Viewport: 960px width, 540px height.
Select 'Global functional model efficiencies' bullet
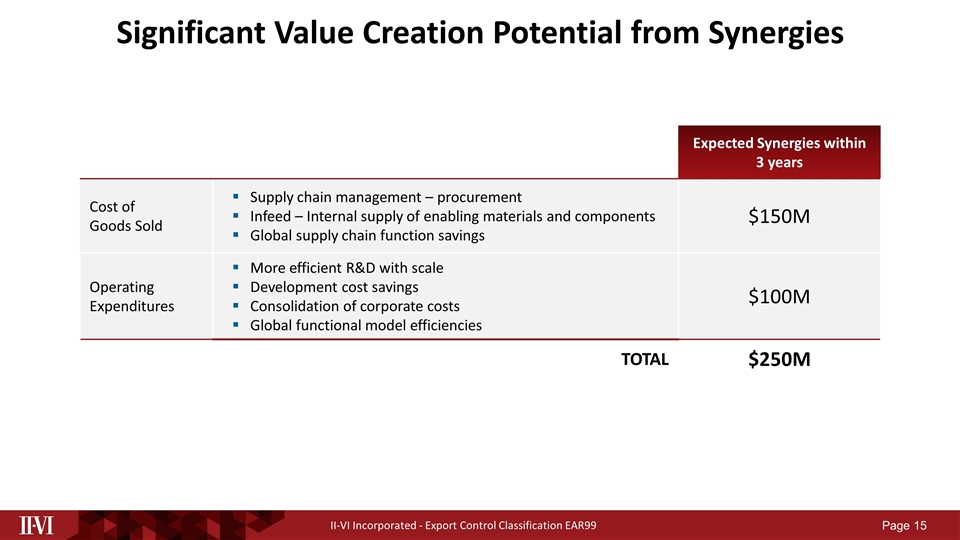[x=366, y=325]
